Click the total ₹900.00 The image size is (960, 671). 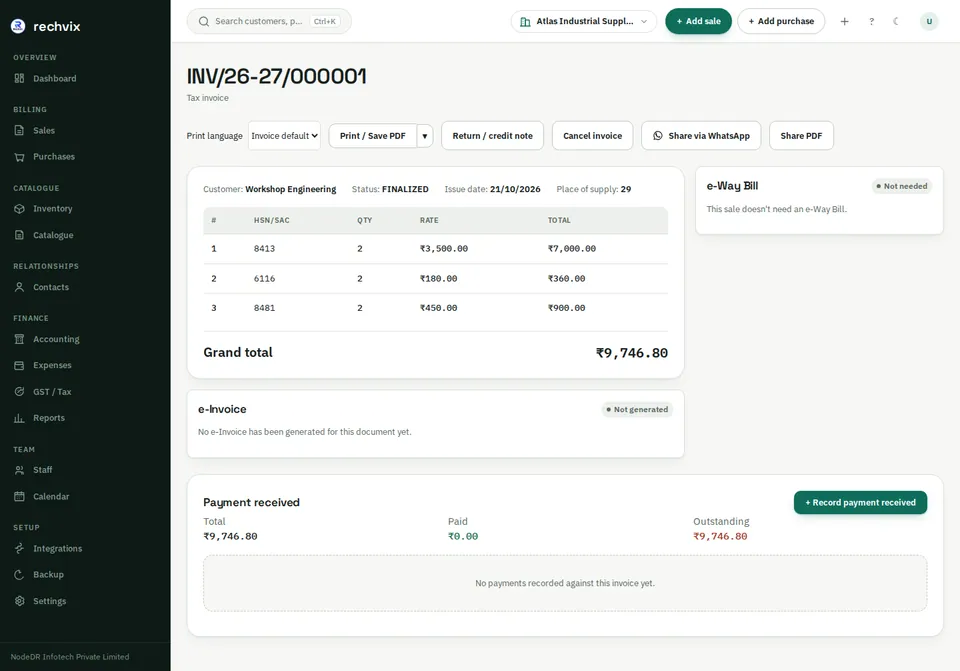566,308
